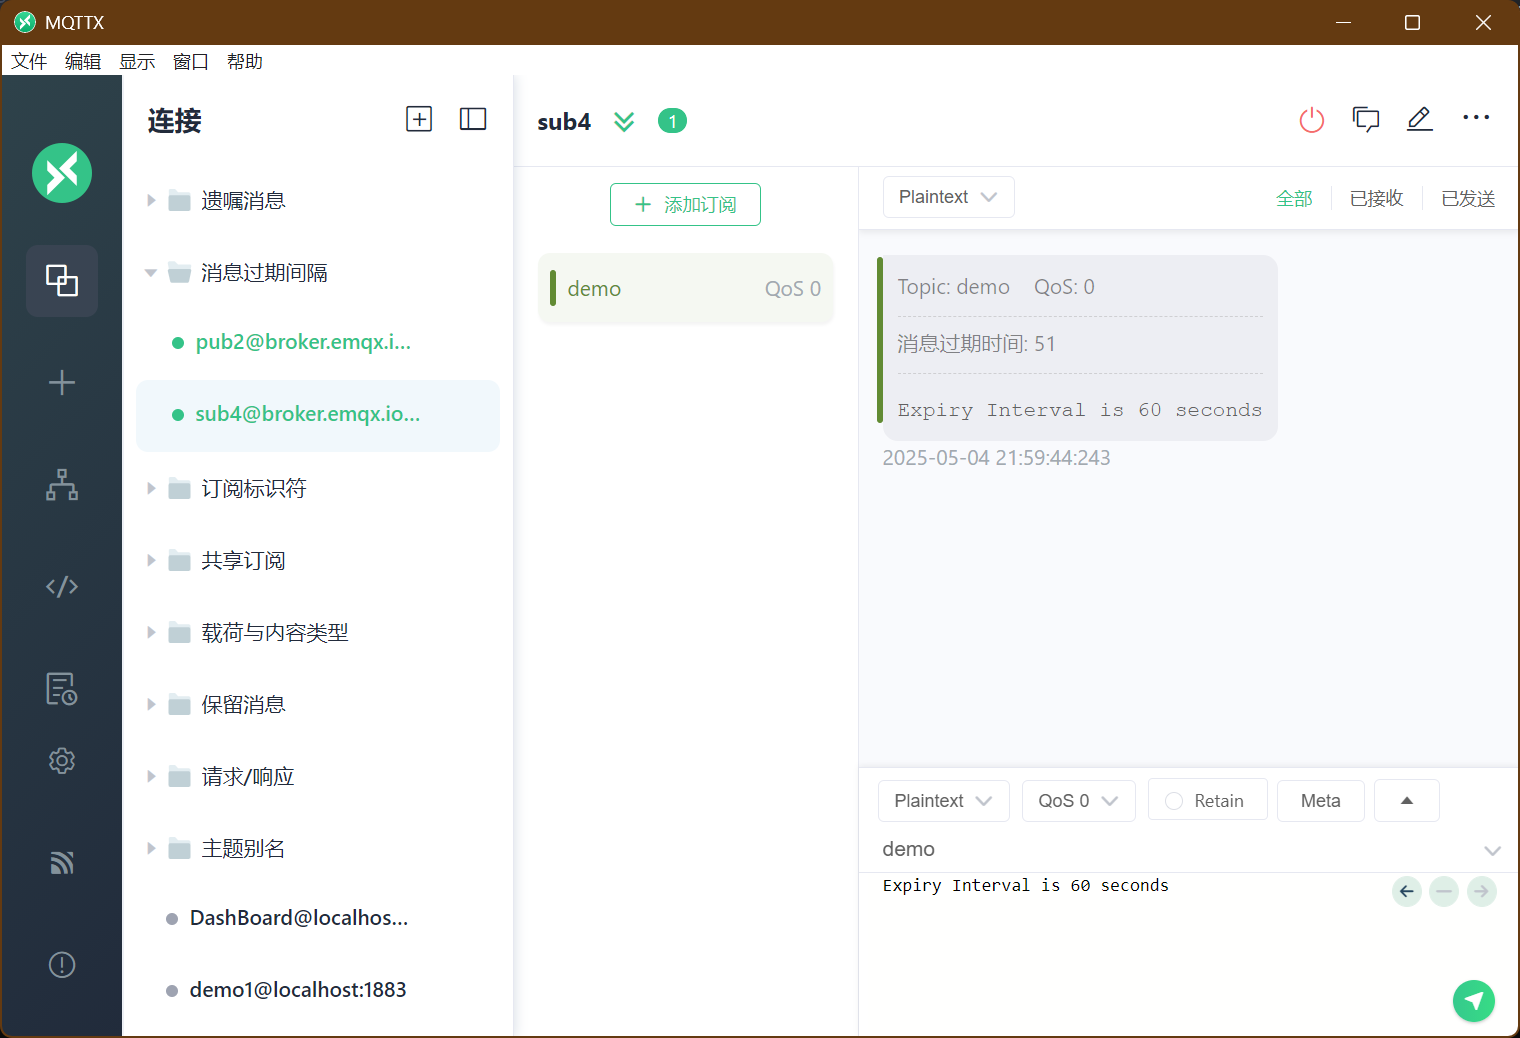
Task: Disconnect using the red power icon
Action: [x=1312, y=121]
